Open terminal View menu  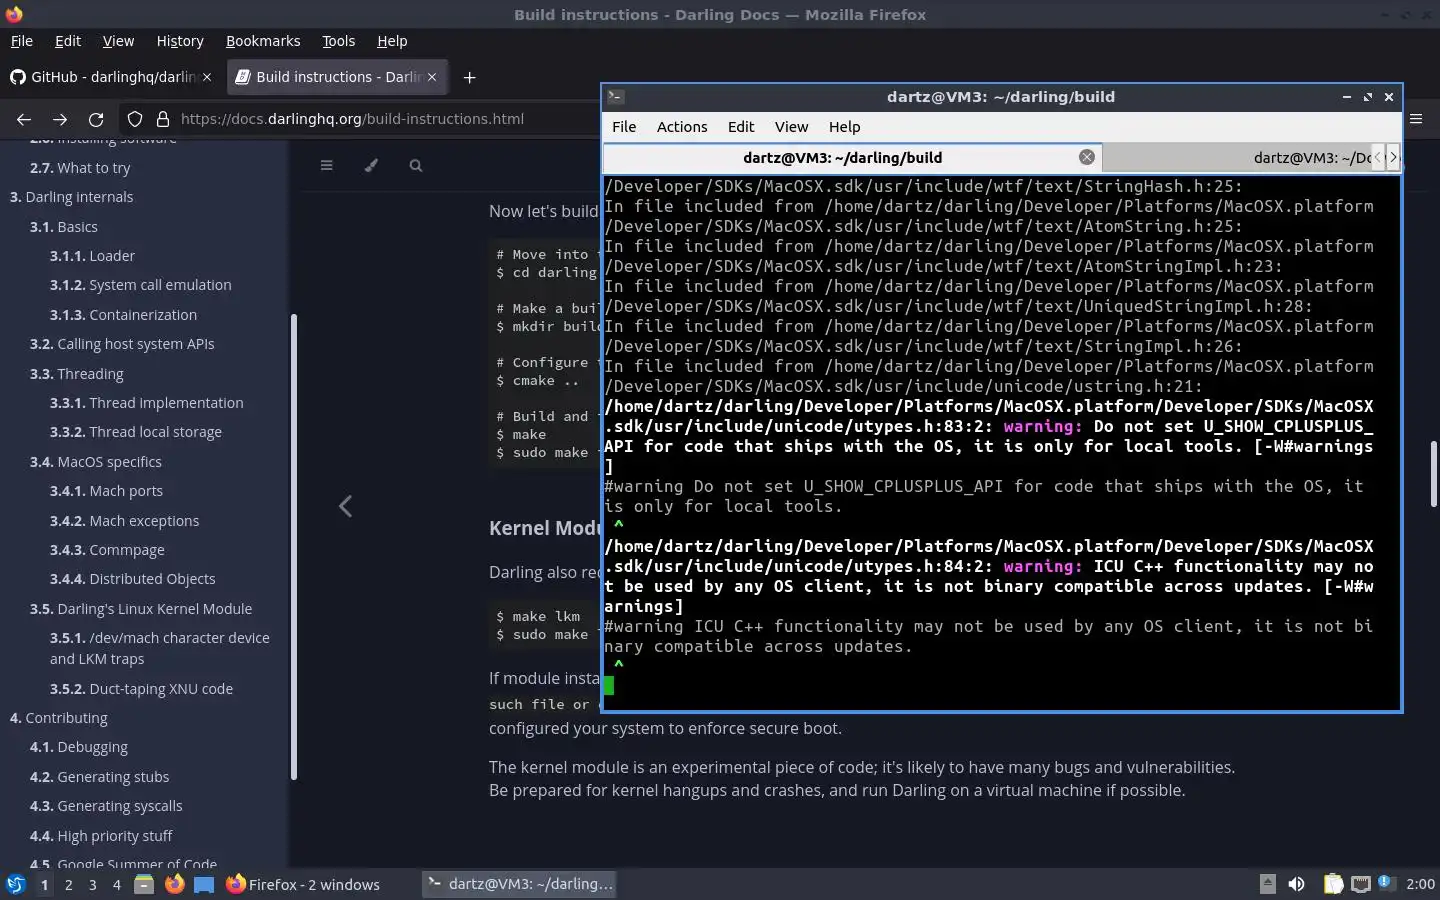[791, 127]
